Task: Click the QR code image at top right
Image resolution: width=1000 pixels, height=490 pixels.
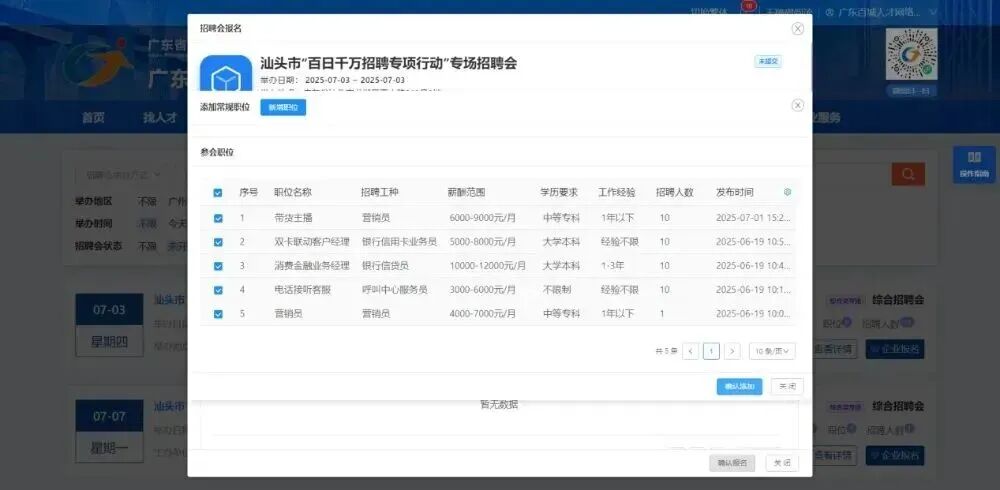Action: 911,56
